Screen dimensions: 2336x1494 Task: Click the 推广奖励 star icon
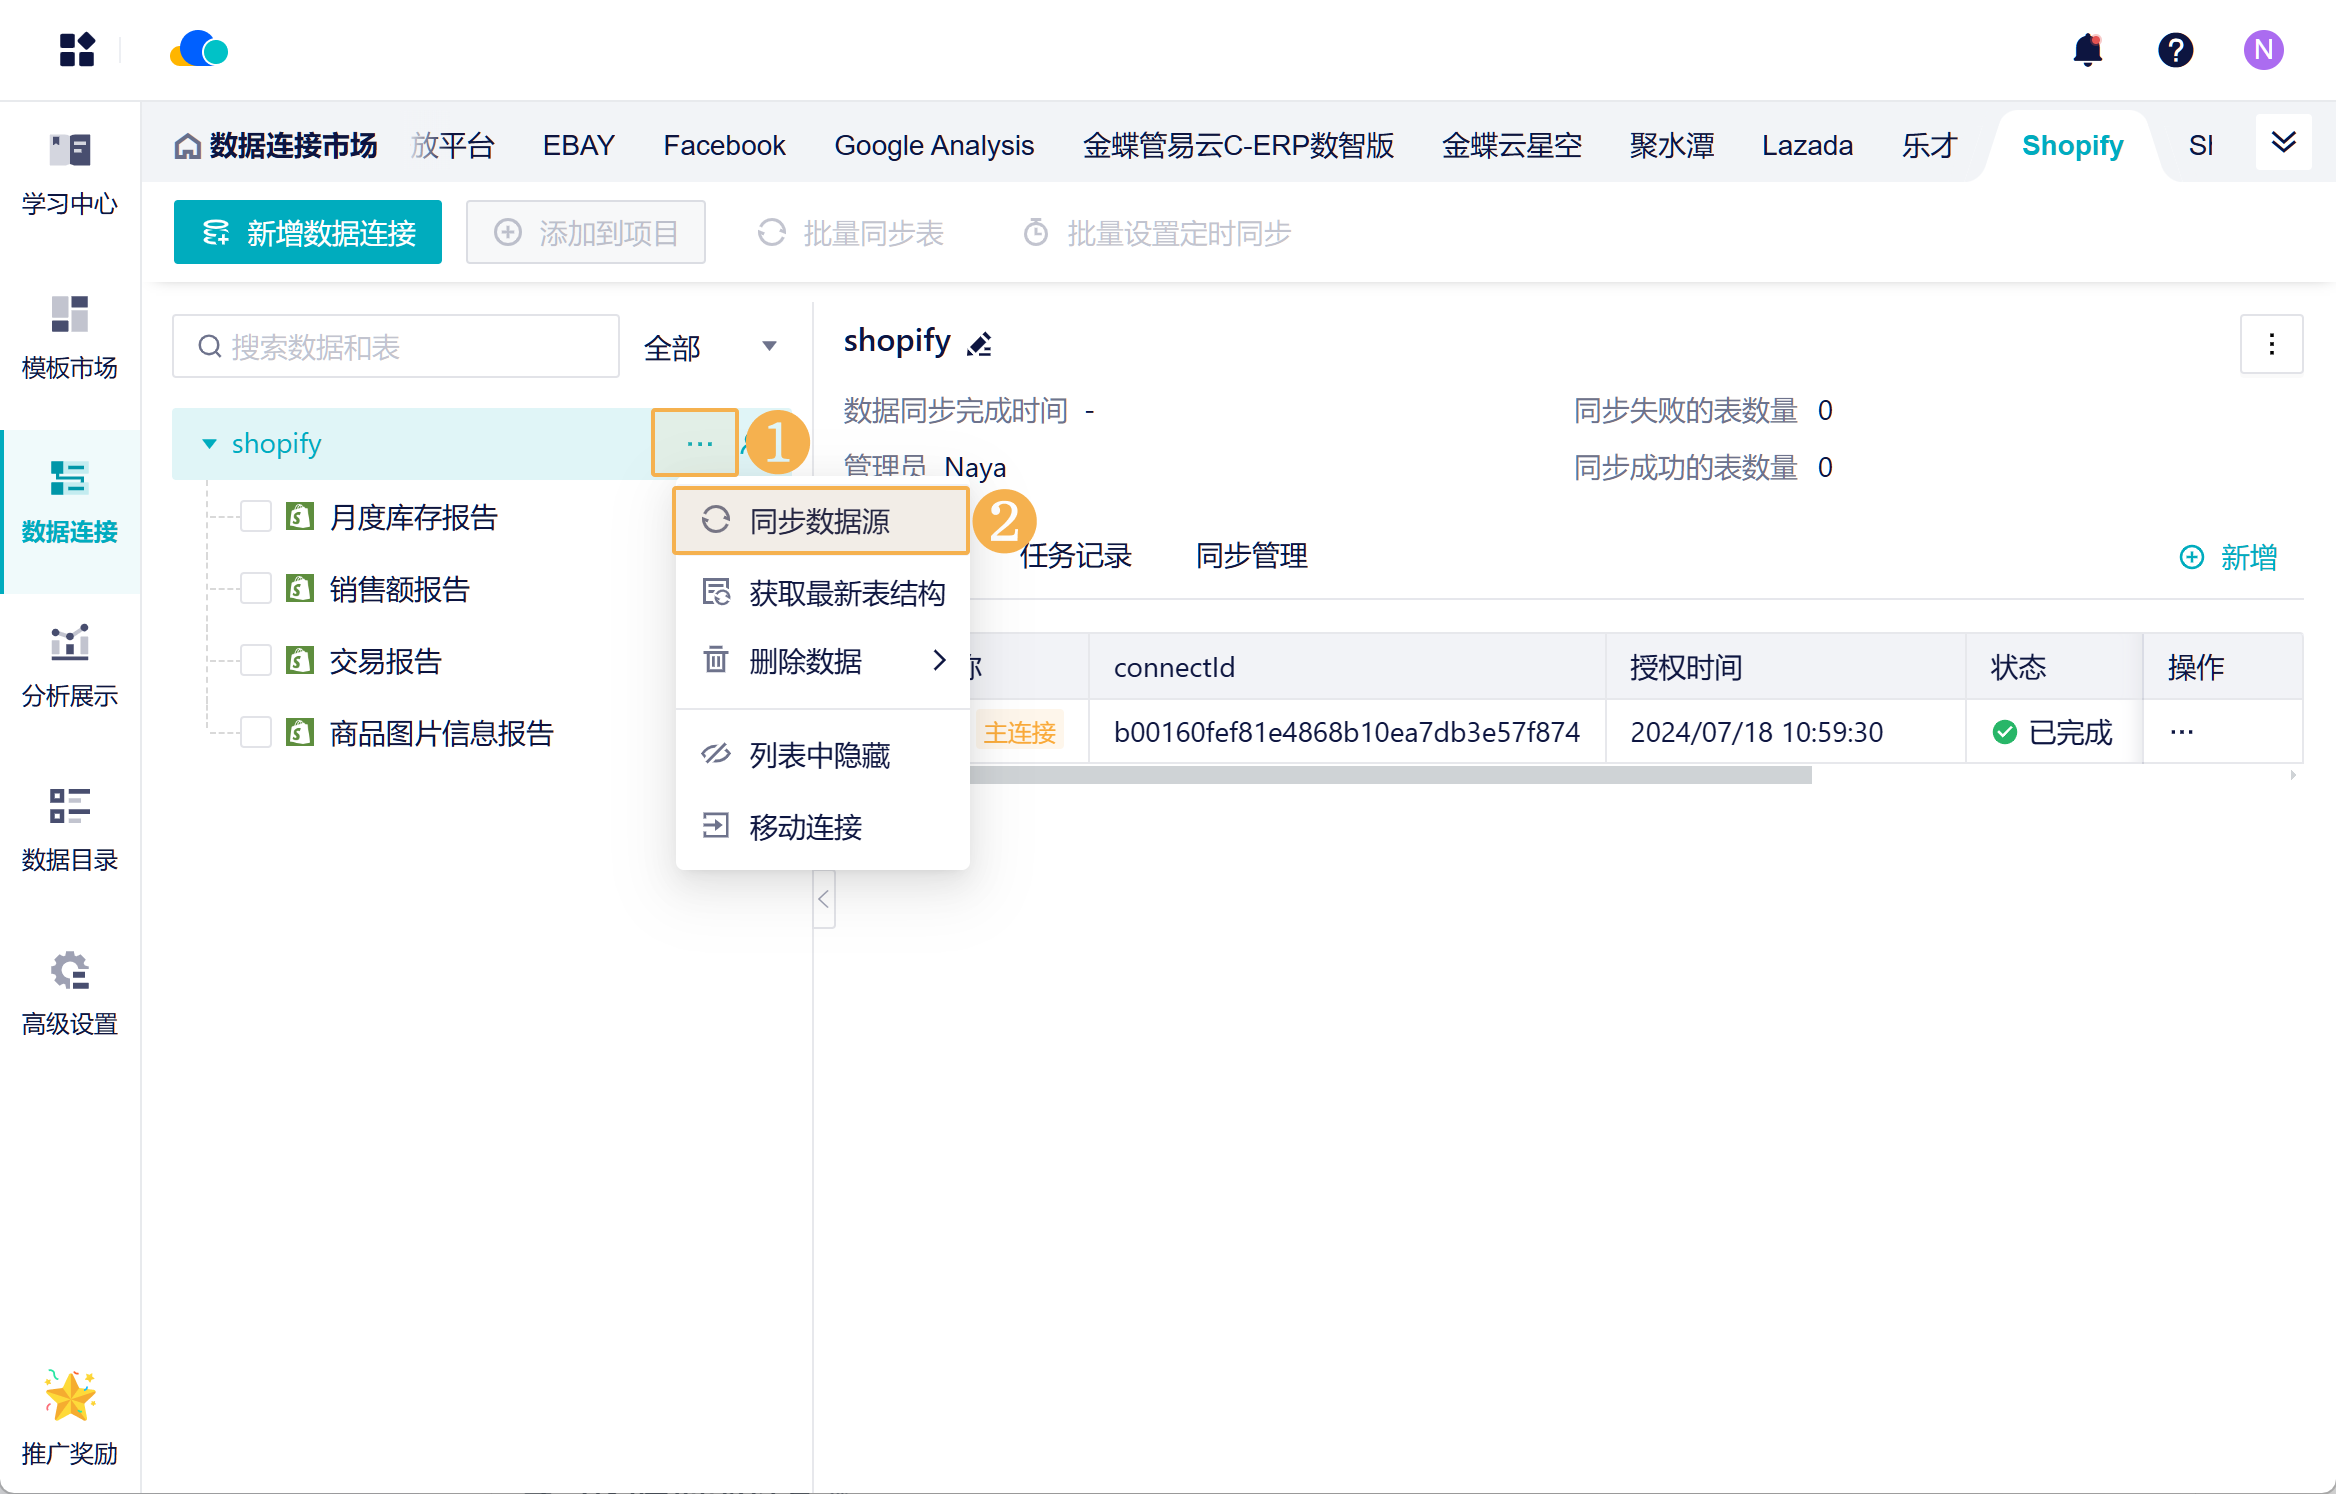(x=70, y=1396)
